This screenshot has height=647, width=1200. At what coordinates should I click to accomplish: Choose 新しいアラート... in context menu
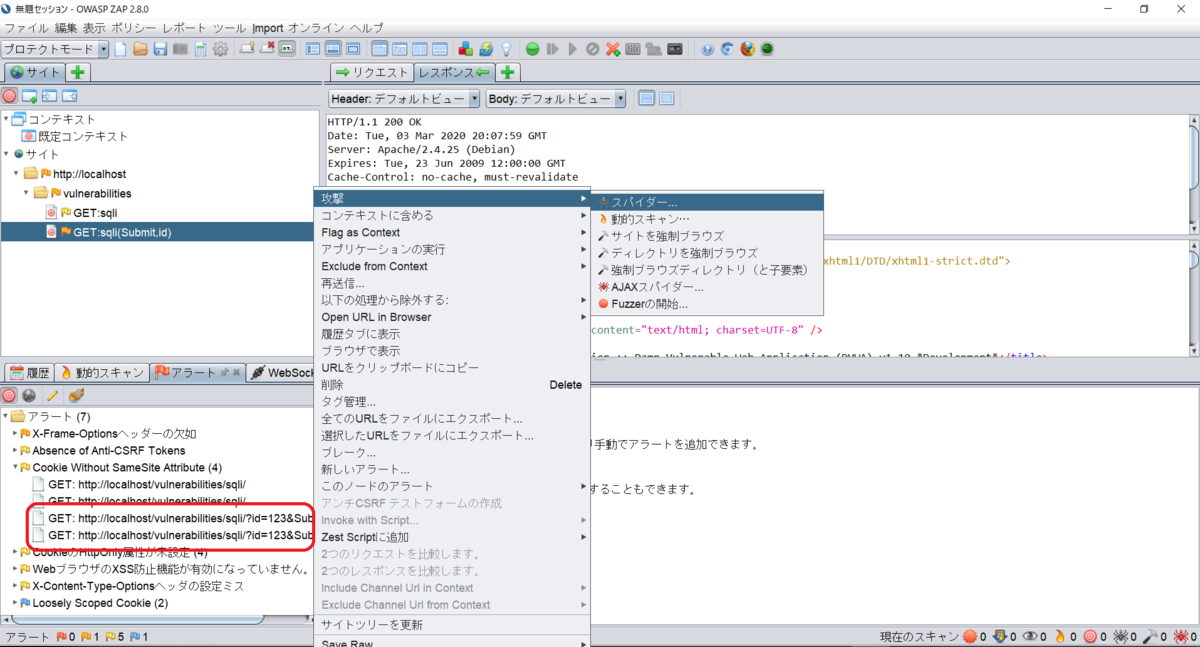453,471
